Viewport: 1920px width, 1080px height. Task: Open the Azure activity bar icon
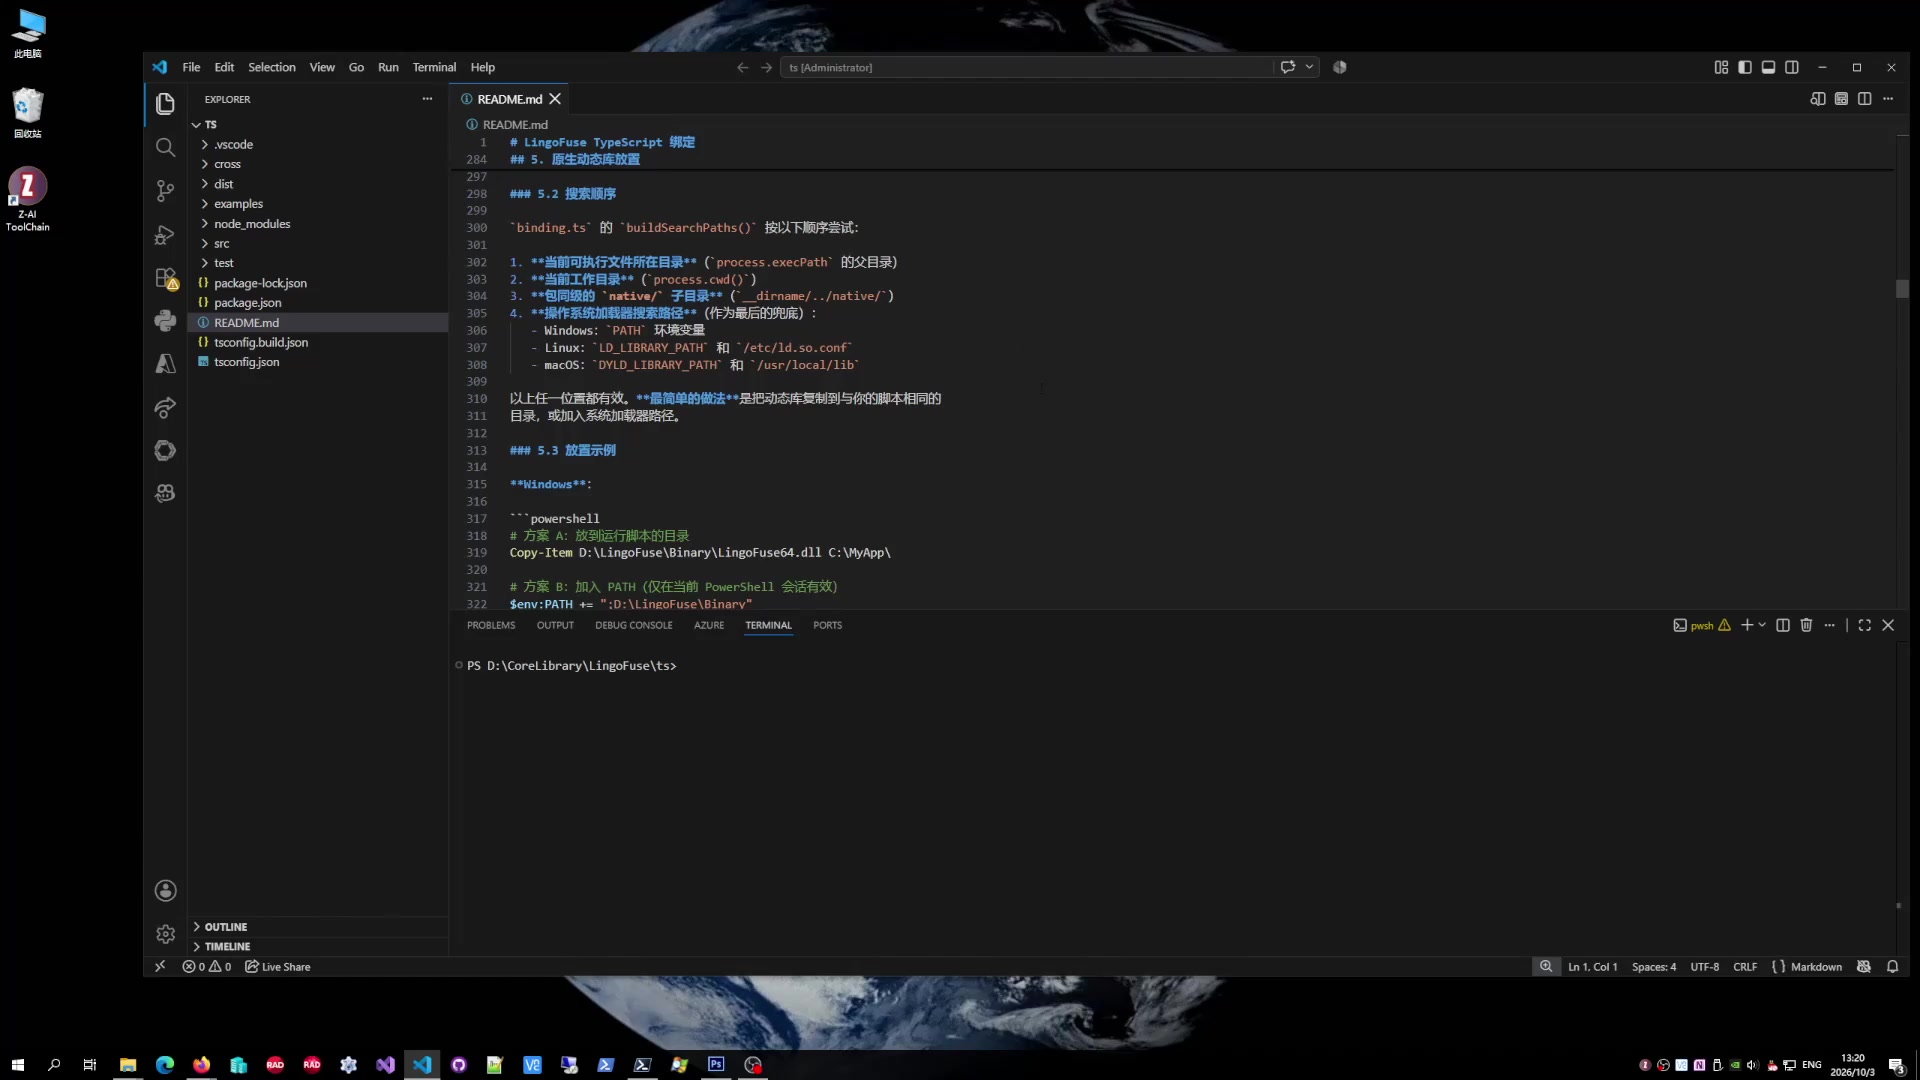click(x=165, y=364)
